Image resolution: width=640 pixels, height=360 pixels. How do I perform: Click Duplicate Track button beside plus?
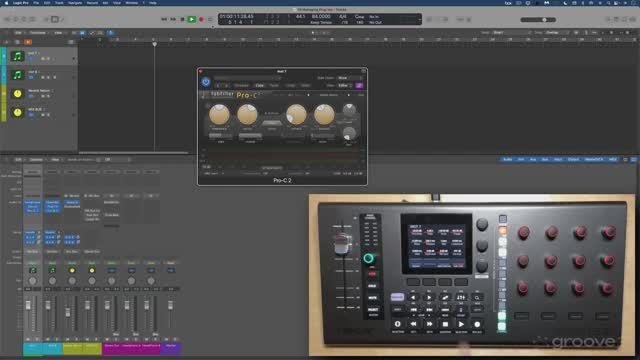click(x=17, y=42)
